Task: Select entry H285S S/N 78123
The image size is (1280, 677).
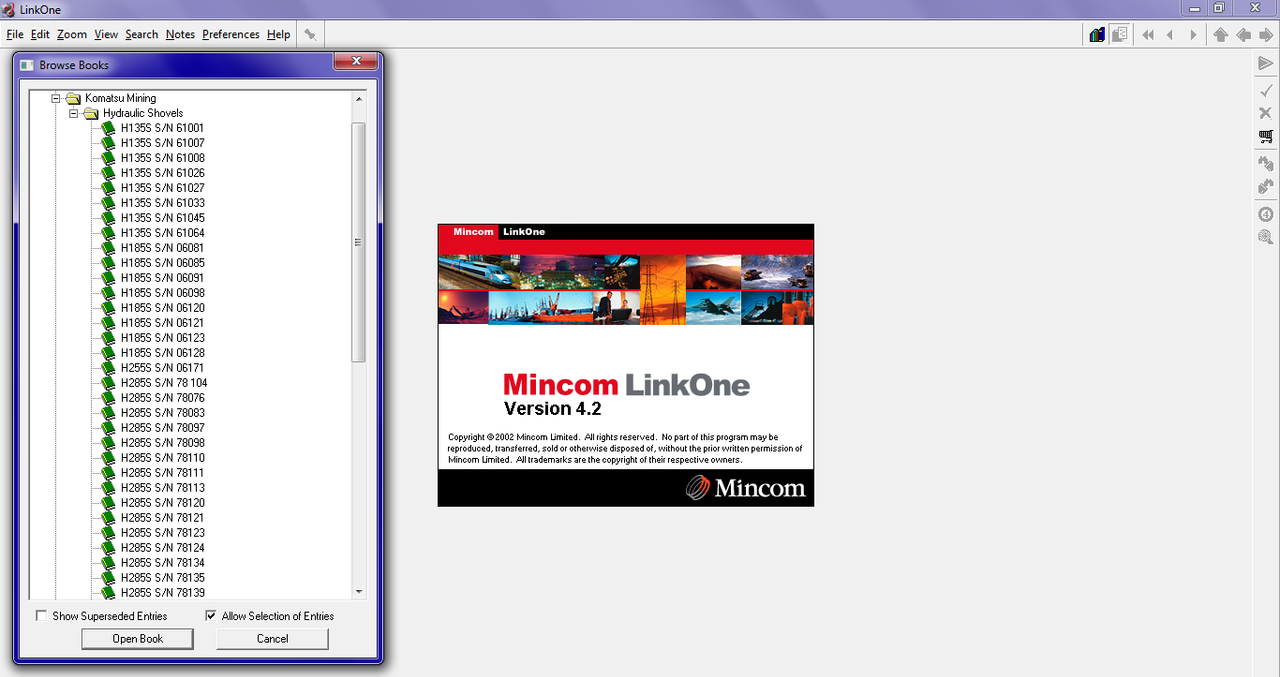Action: click(x=162, y=533)
